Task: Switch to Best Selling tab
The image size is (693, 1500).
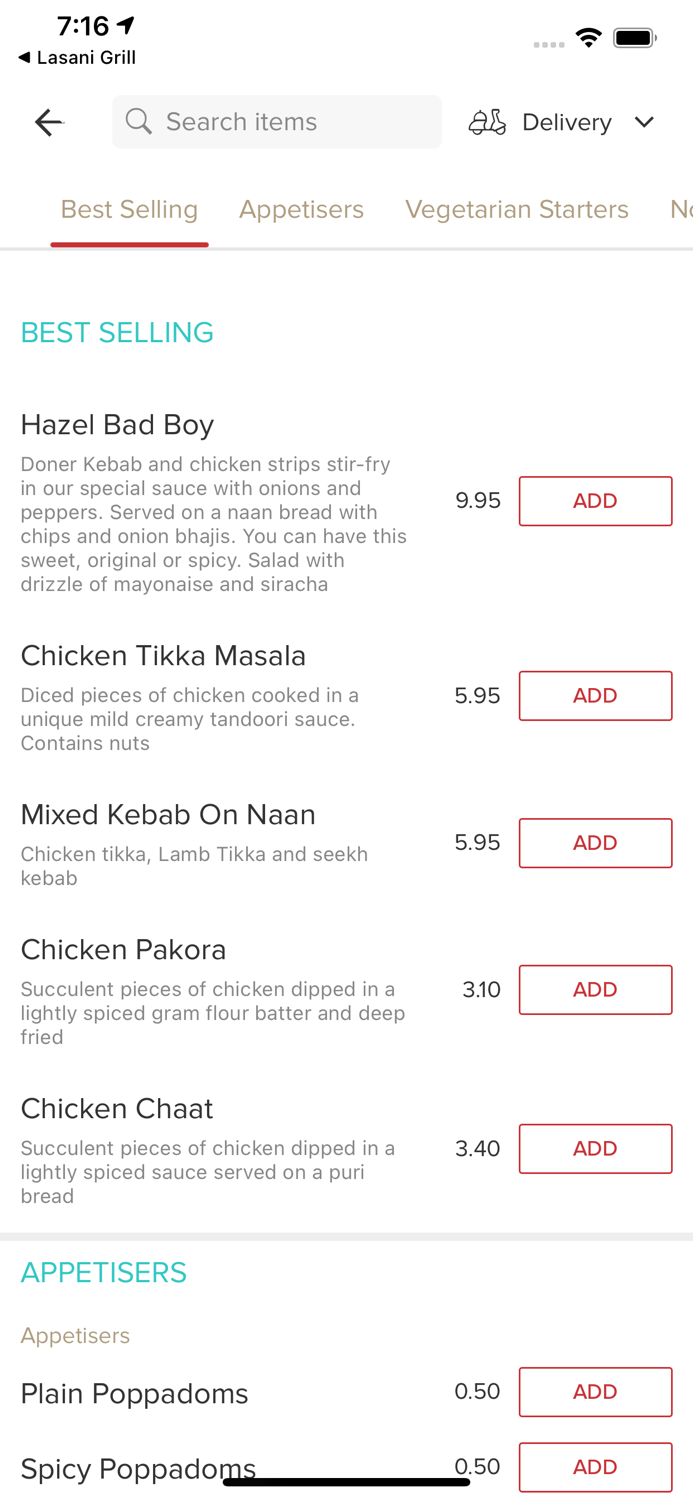Action: [x=129, y=209]
